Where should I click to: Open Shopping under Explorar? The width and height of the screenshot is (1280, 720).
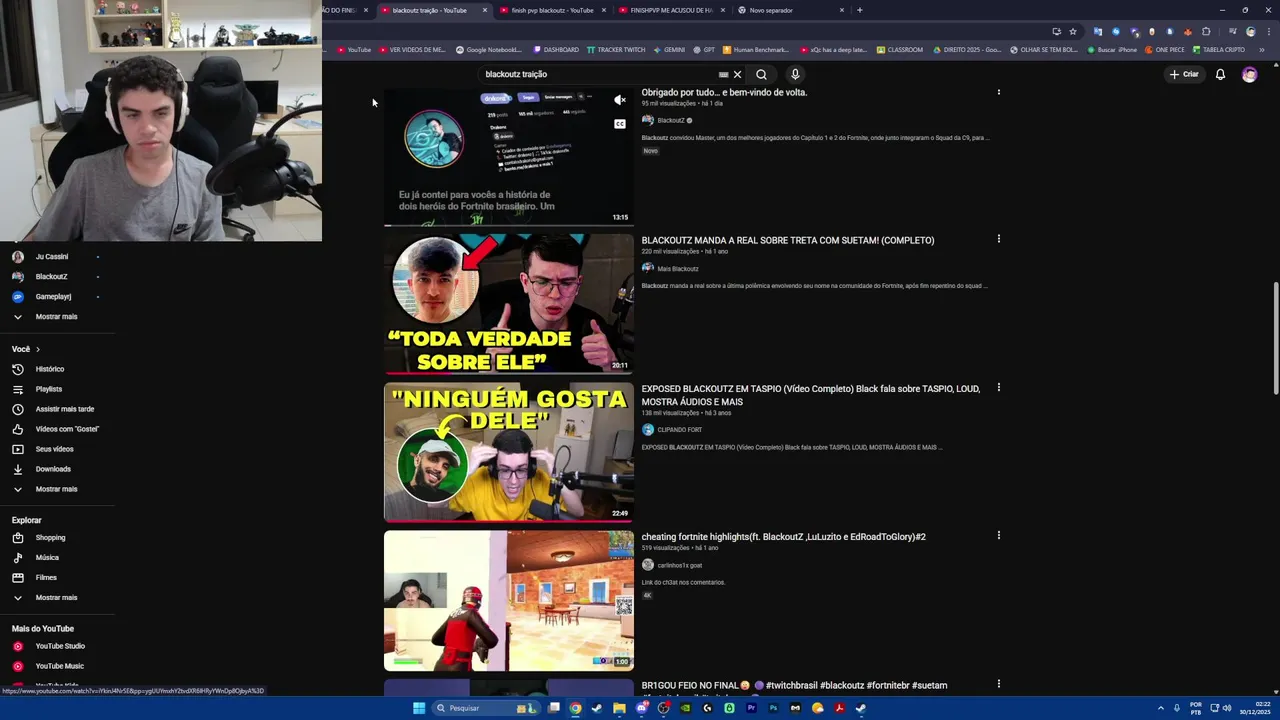50,538
